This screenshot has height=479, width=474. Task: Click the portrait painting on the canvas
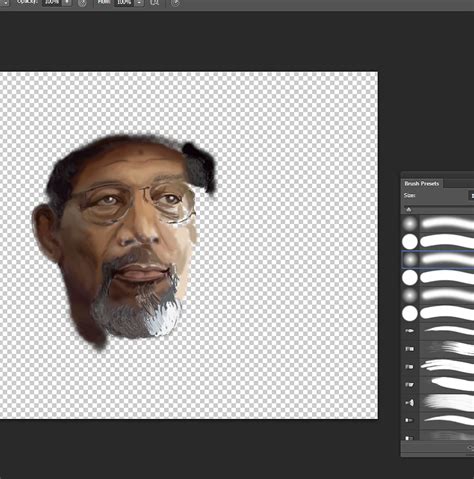pyautogui.click(x=124, y=241)
